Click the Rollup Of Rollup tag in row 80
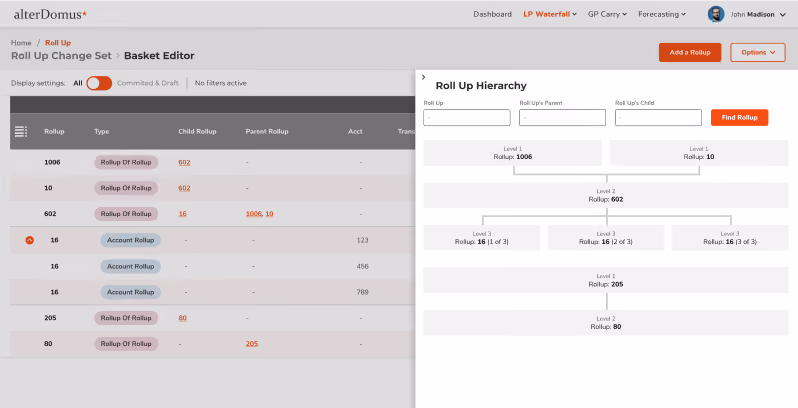798x408 pixels. pos(126,344)
